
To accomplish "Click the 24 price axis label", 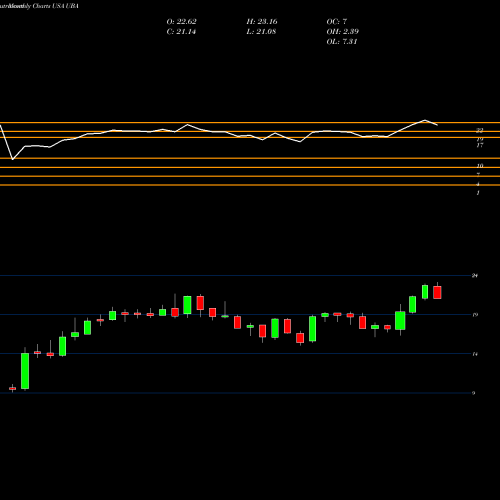I will [475, 275].
